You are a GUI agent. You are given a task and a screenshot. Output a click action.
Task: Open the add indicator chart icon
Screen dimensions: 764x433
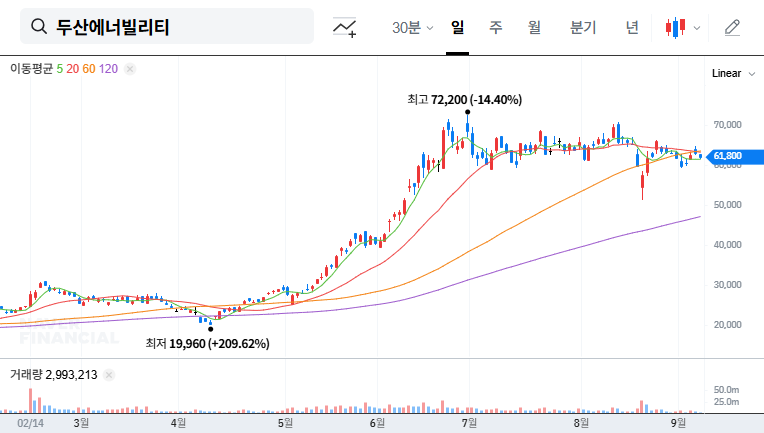tap(344, 27)
